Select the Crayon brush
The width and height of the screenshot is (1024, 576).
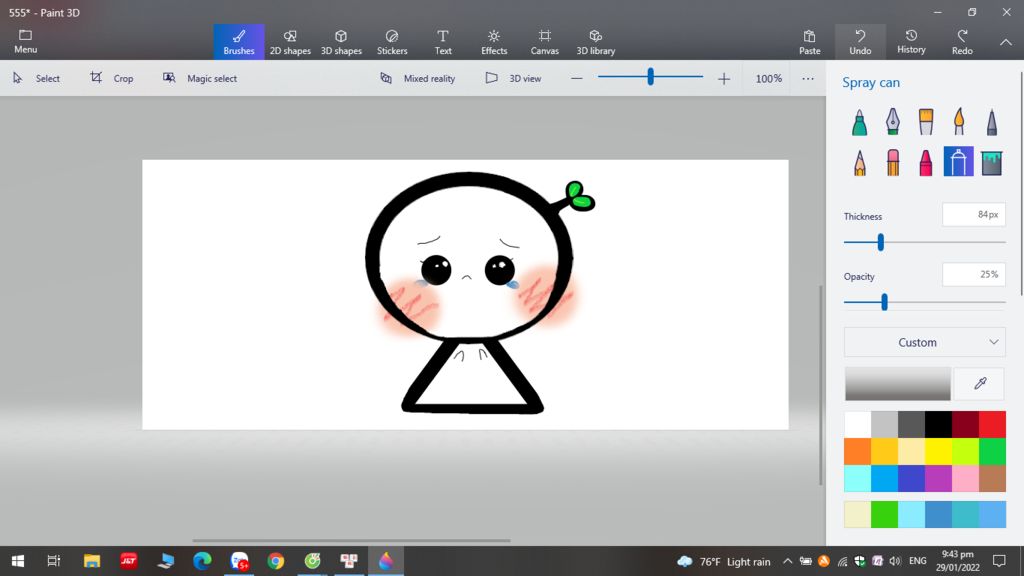925,162
